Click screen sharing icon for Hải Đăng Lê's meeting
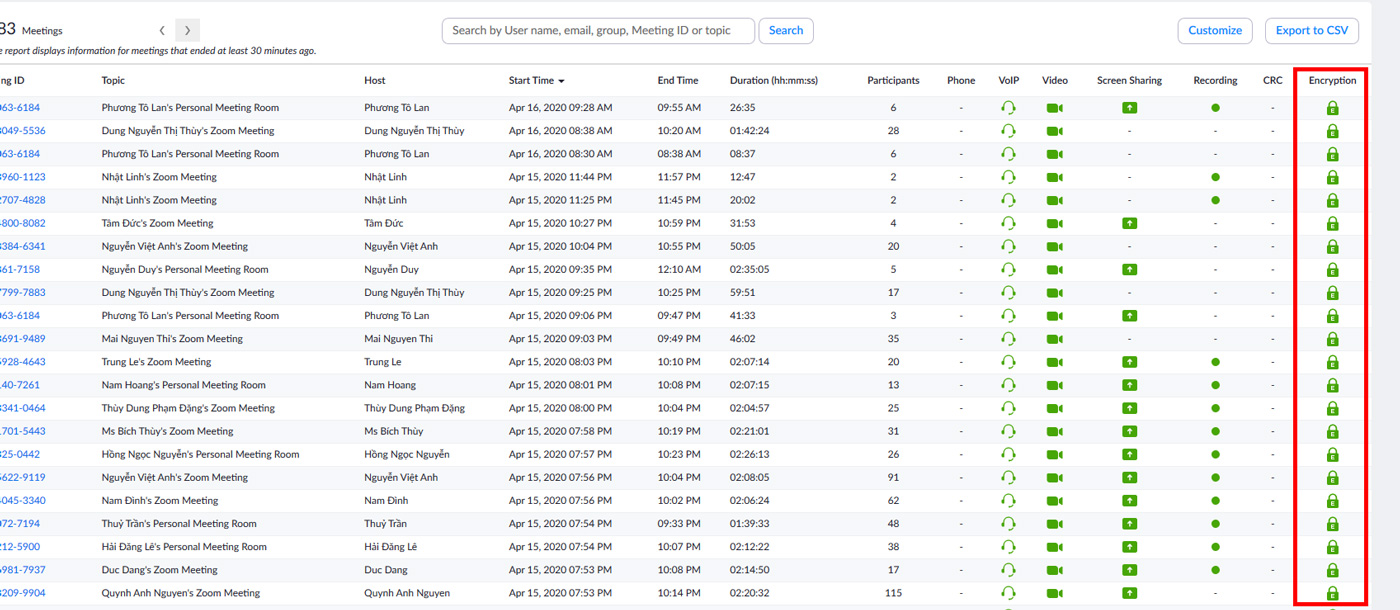The image size is (1400, 610). click(x=1129, y=547)
